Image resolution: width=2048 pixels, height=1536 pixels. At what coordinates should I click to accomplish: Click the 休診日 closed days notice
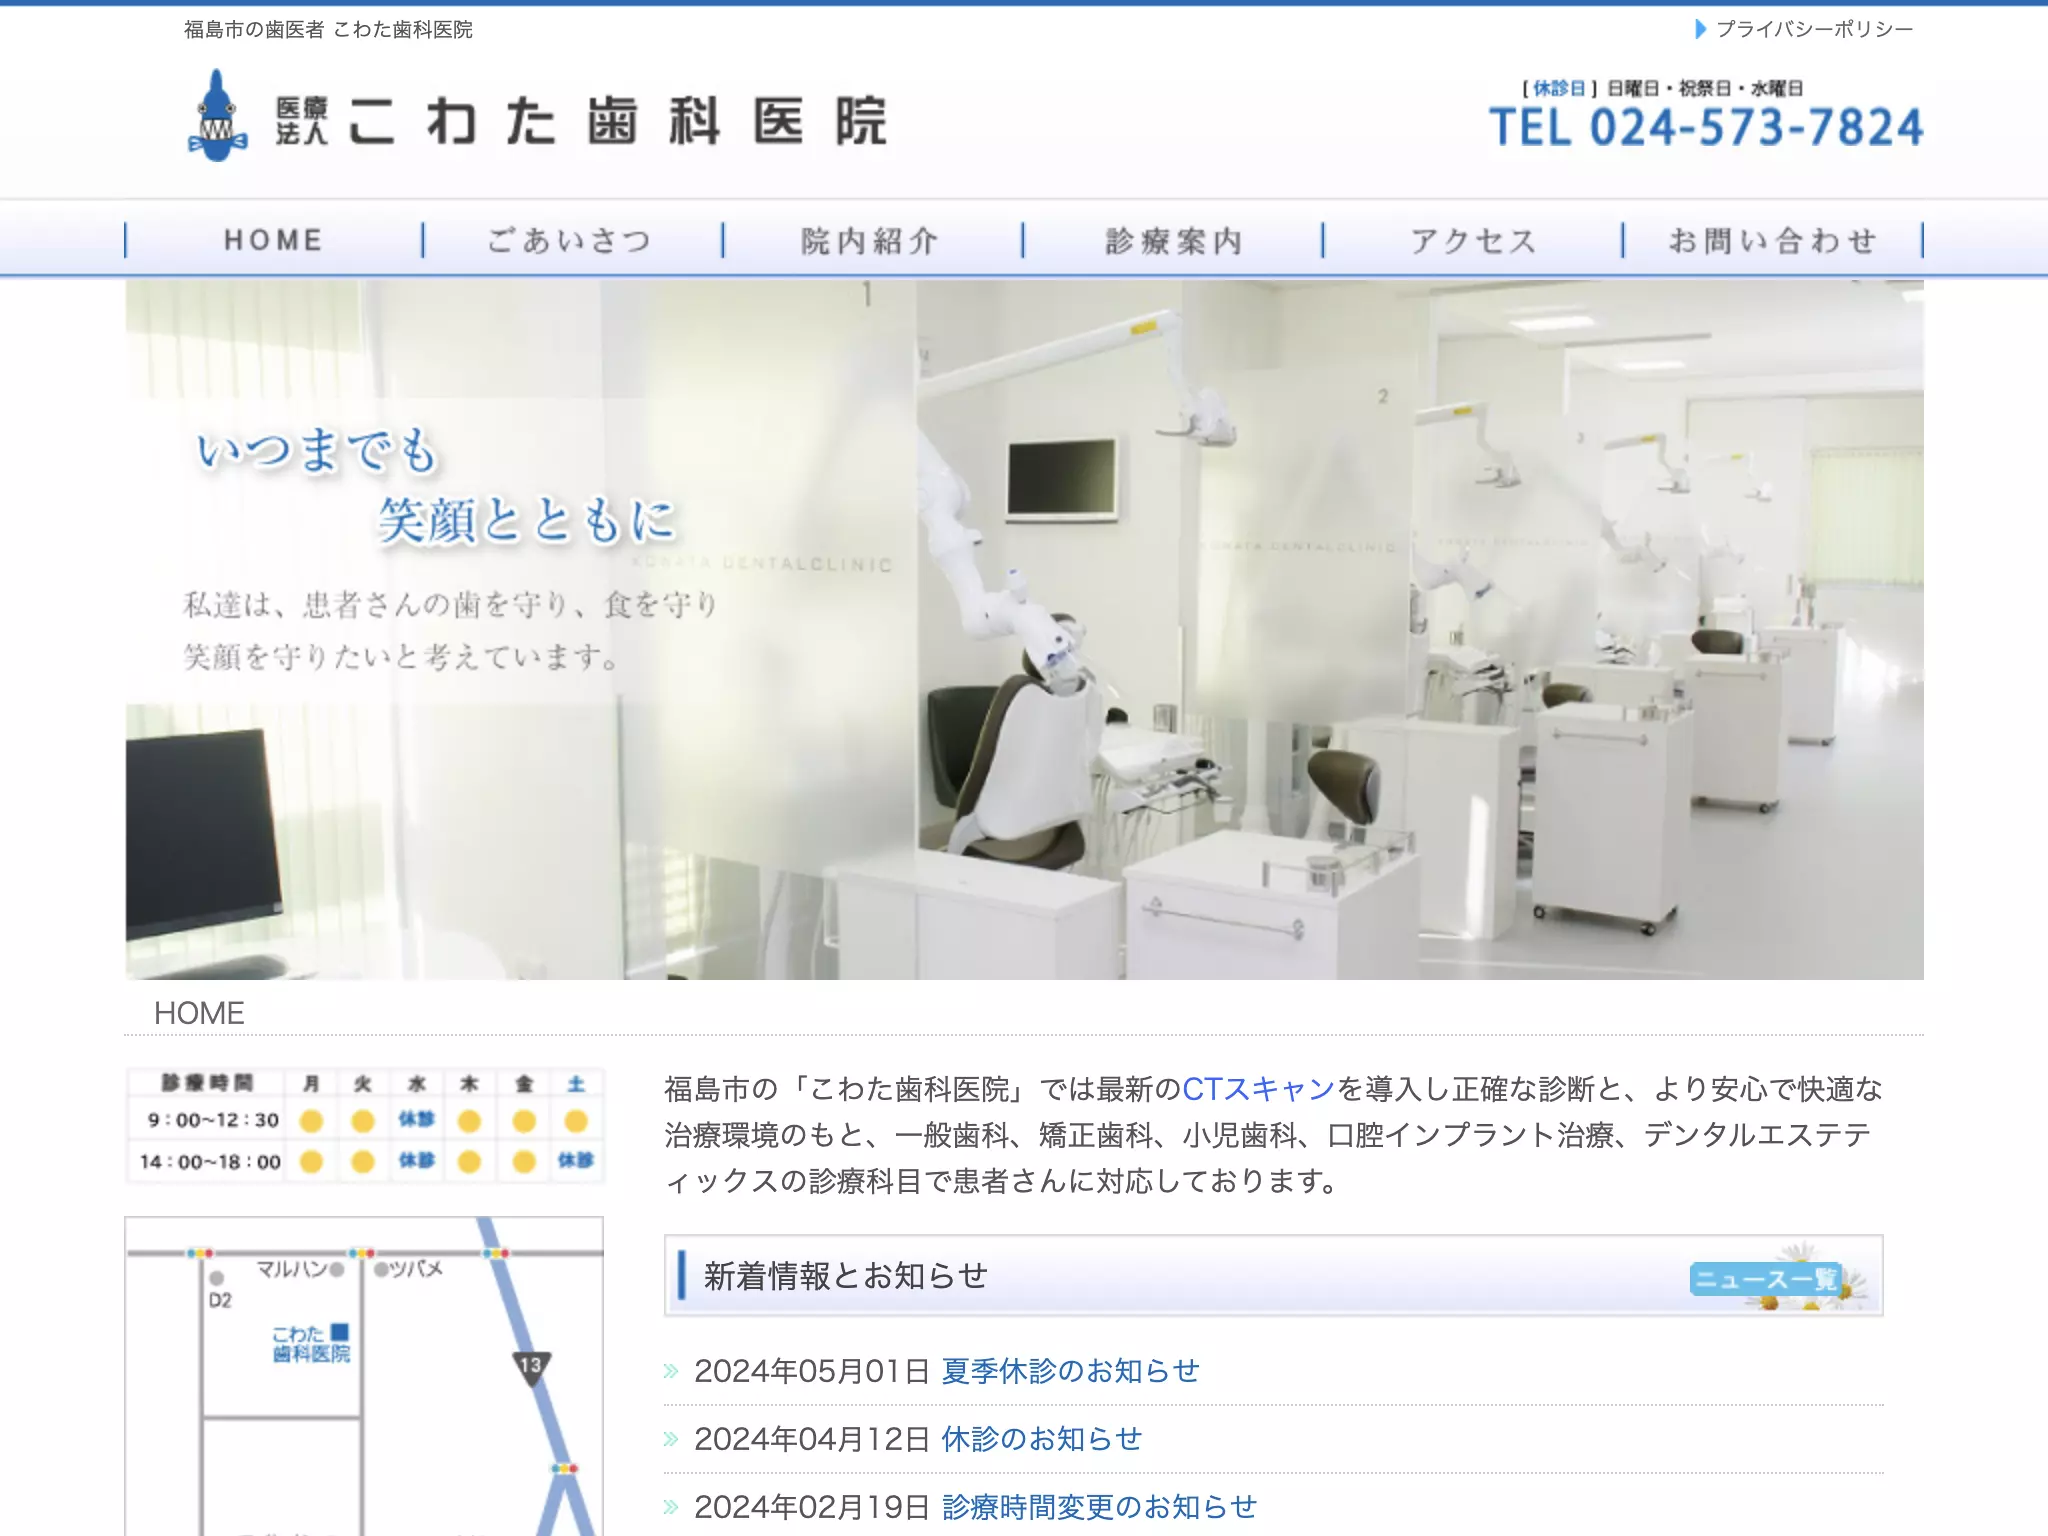click(x=1662, y=88)
